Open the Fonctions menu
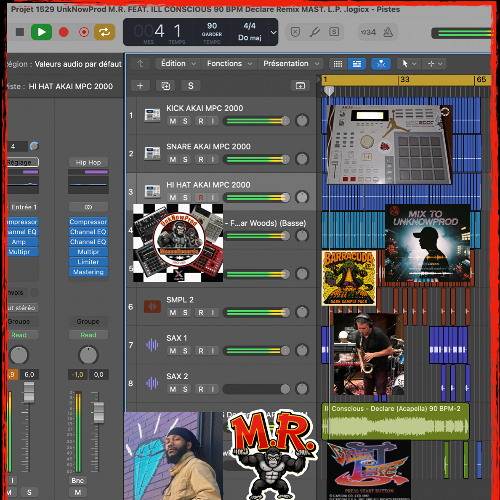Image resolution: width=500 pixels, height=500 pixels. tap(229, 63)
